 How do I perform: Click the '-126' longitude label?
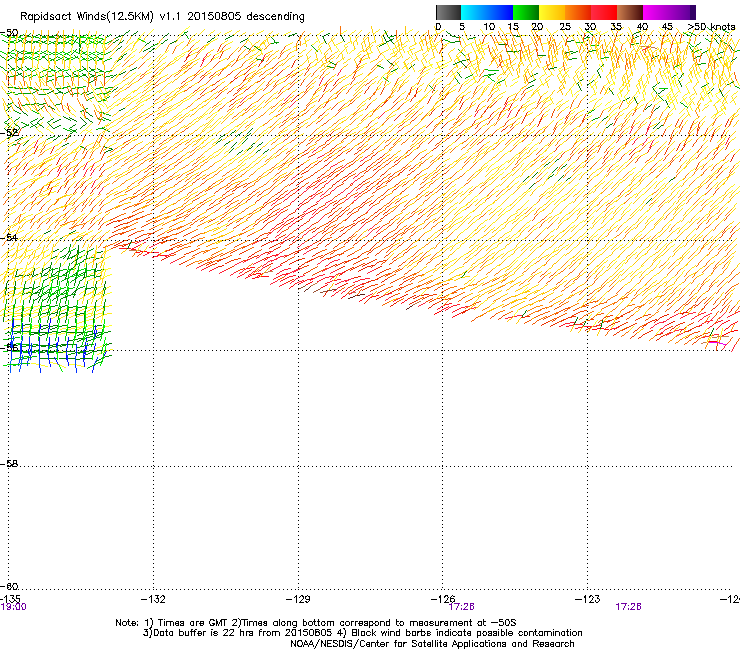443,599
